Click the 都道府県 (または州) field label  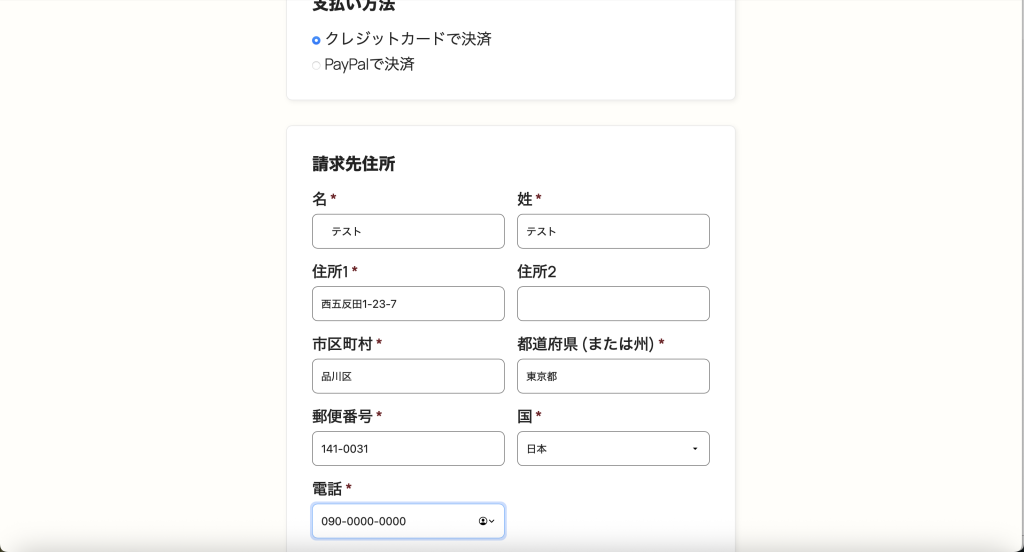[x=585, y=344]
